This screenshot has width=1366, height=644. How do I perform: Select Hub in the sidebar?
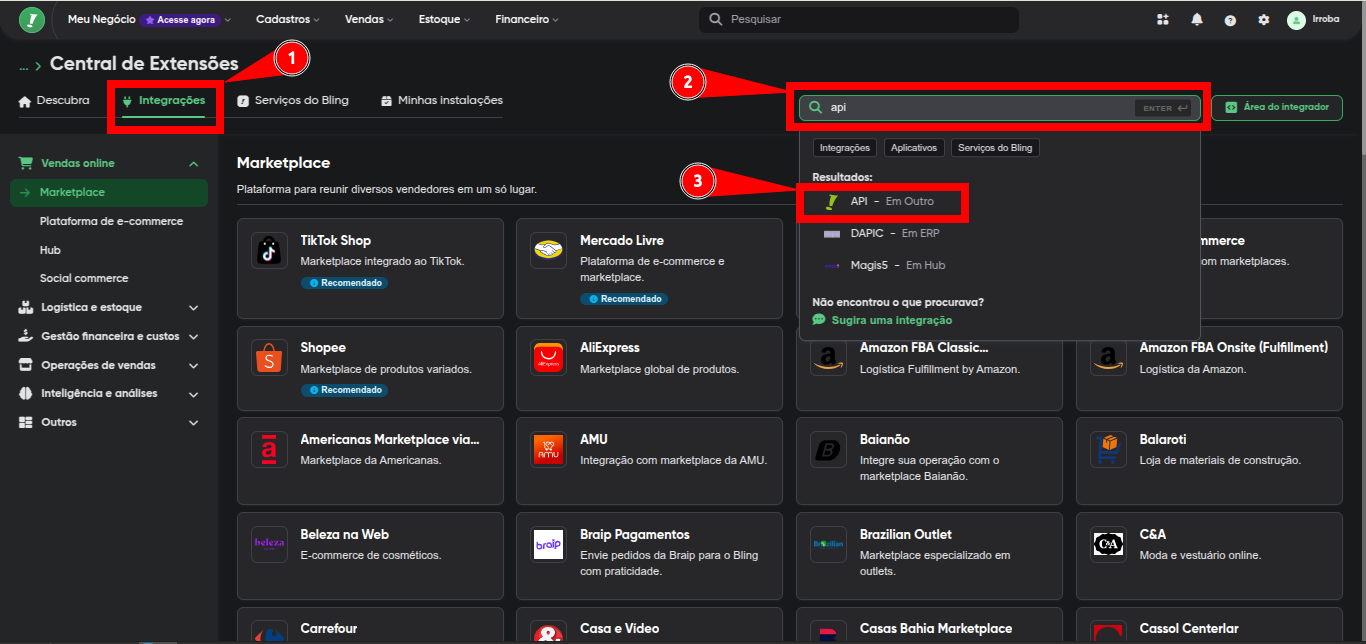(50, 250)
